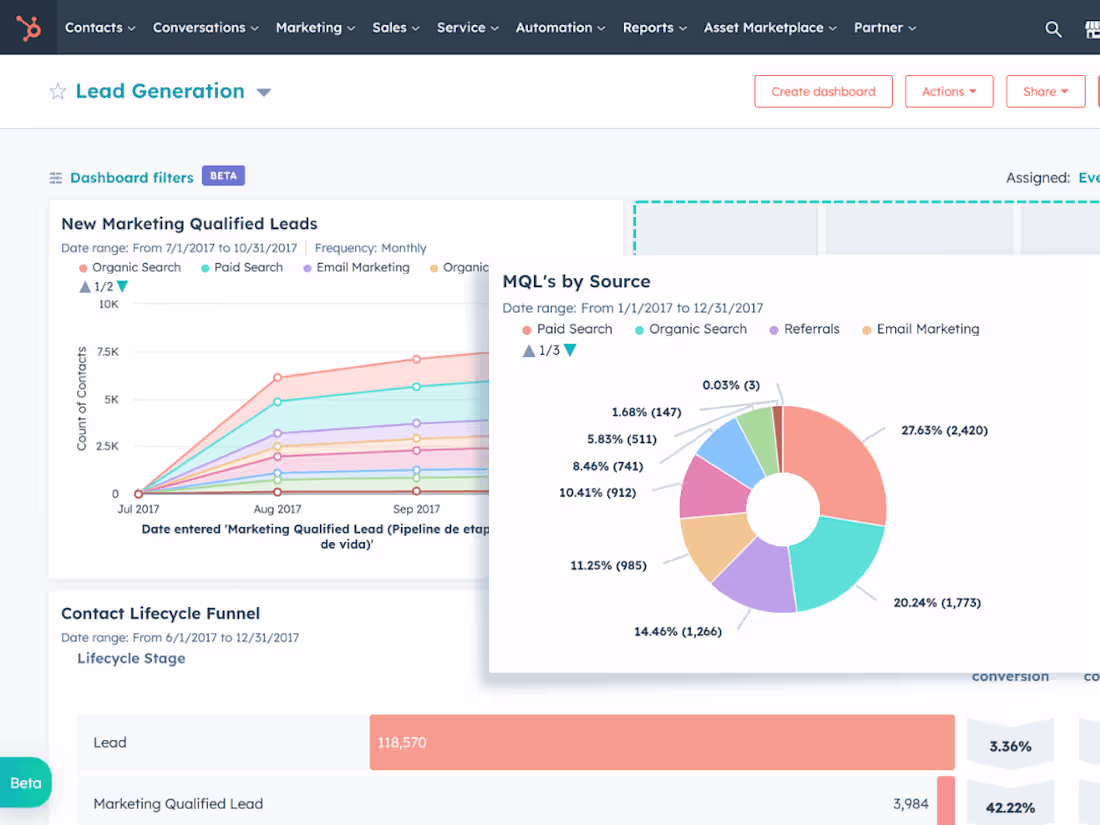1100x825 pixels.
Task: Hide the Organic Search series in New Marketing Qualified Leads
Action: 128,267
